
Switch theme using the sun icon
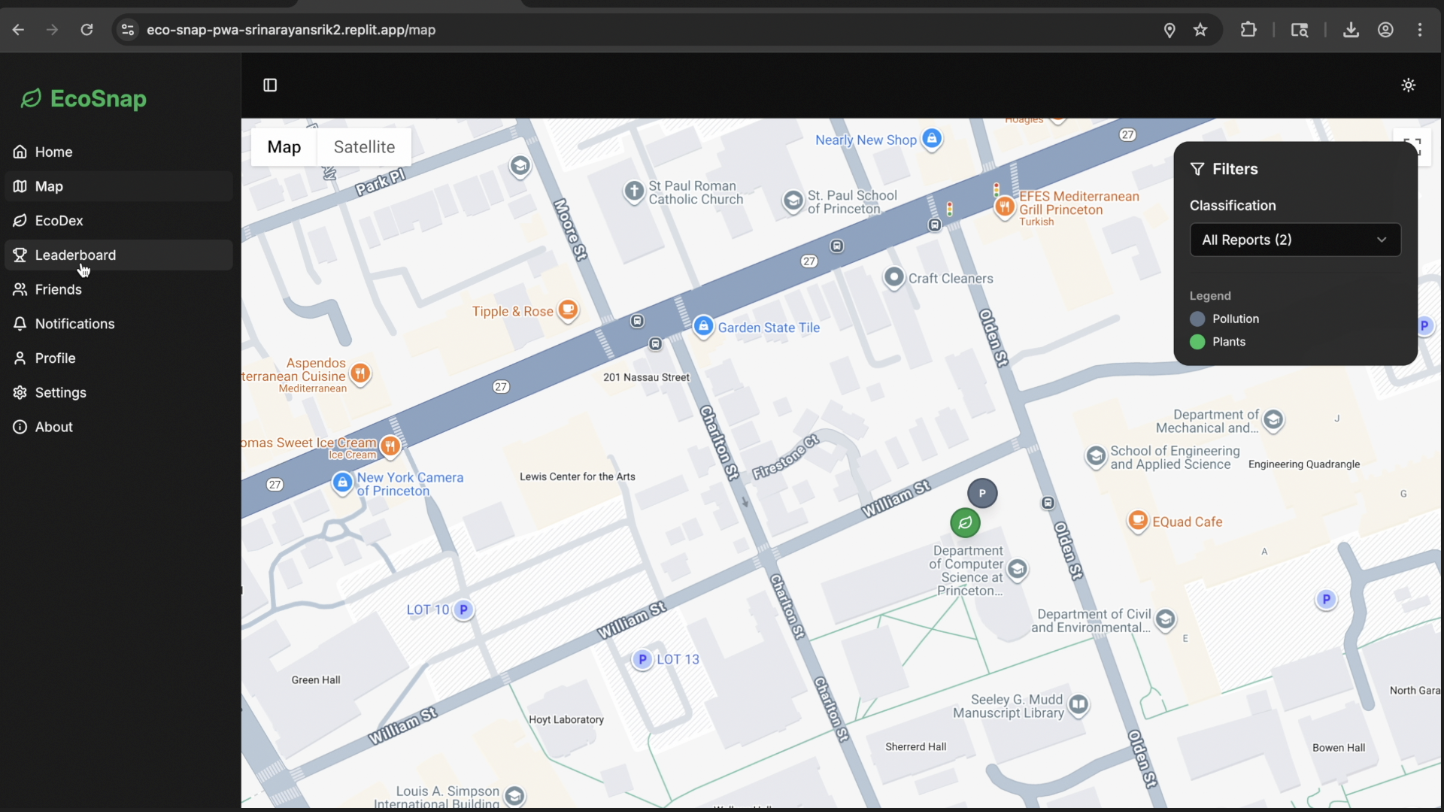(1408, 85)
